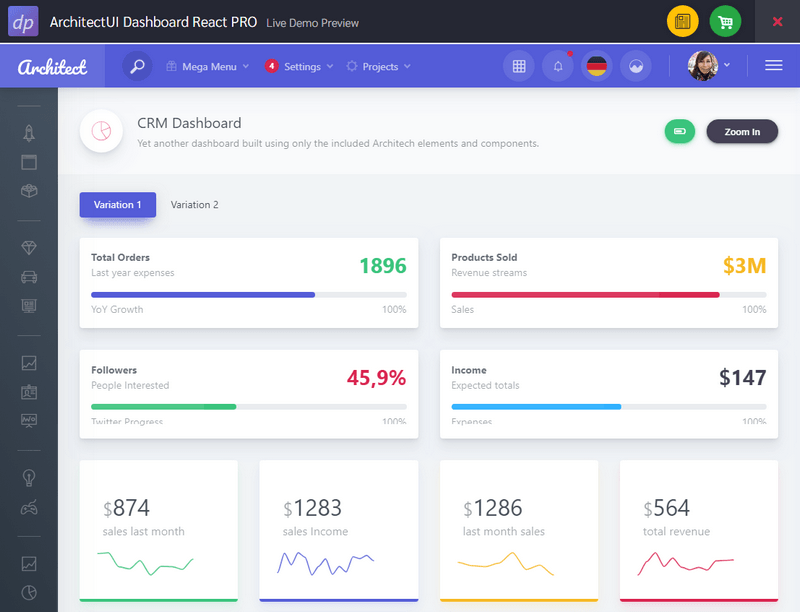
Task: Click the Zoom In button
Action: 742,132
